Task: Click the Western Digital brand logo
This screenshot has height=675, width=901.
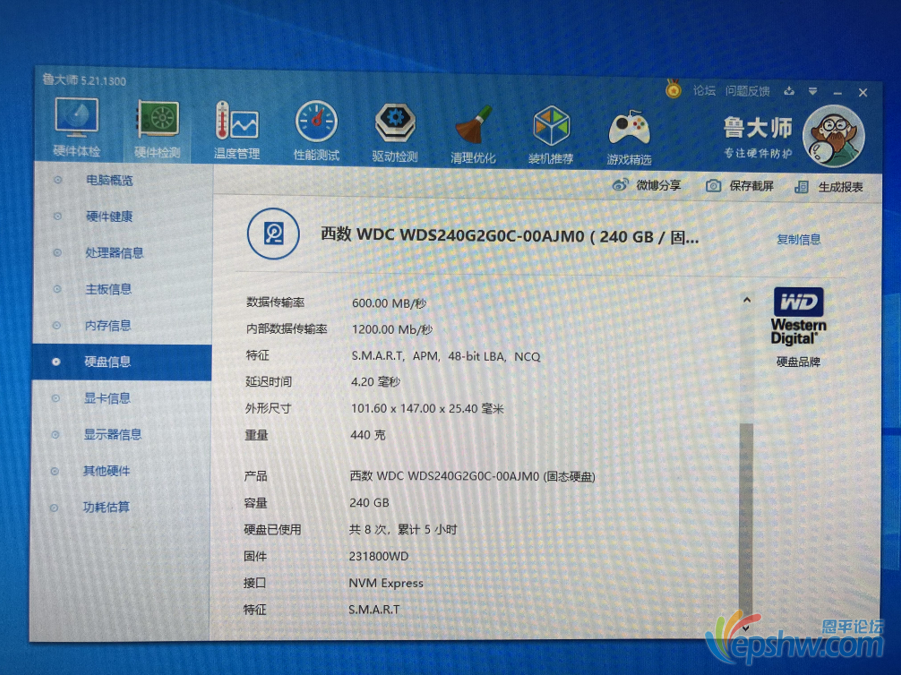Action: click(x=798, y=316)
